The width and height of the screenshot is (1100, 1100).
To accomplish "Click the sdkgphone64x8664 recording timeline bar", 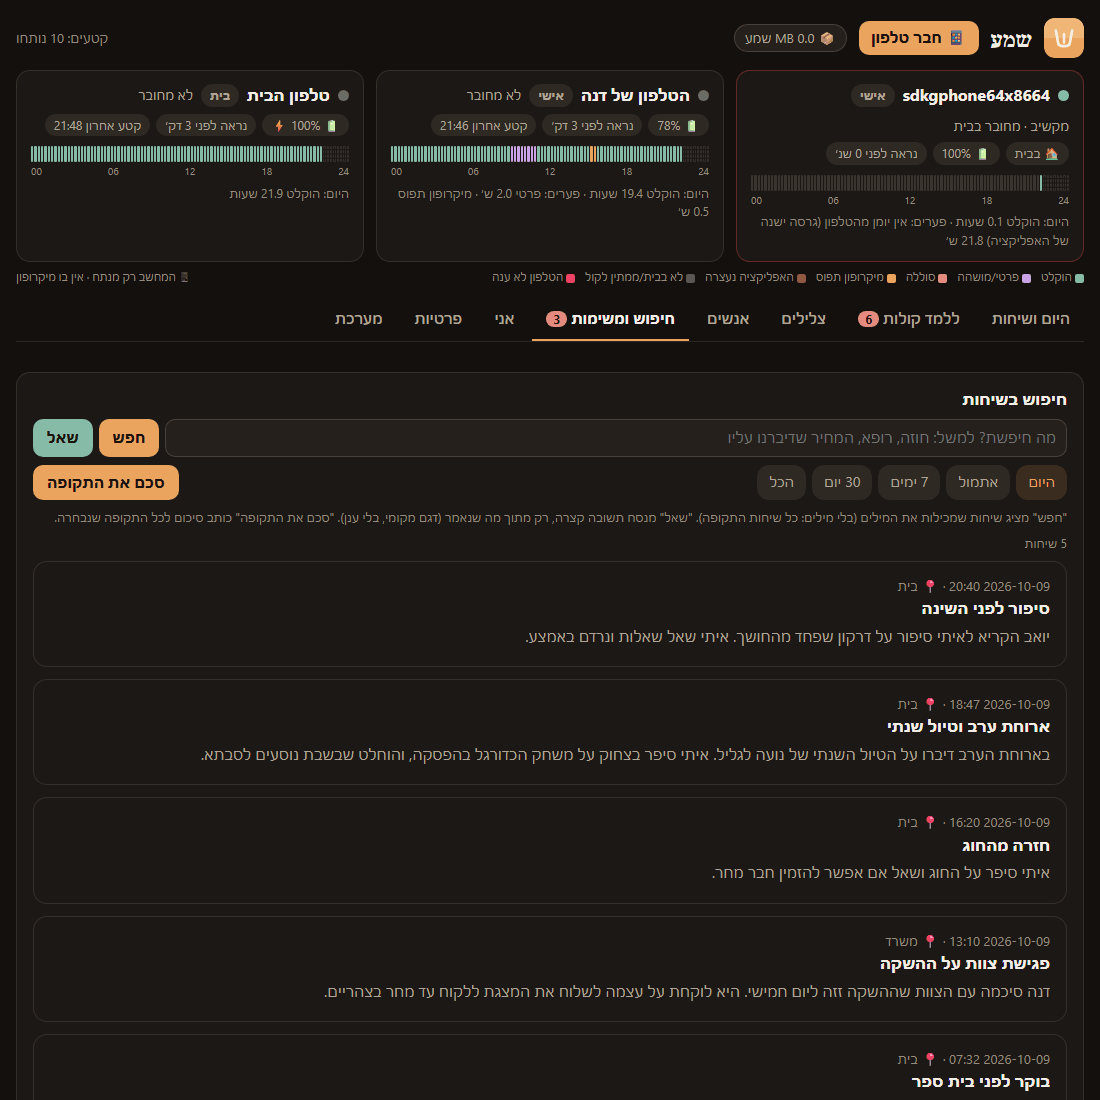I will [x=910, y=183].
